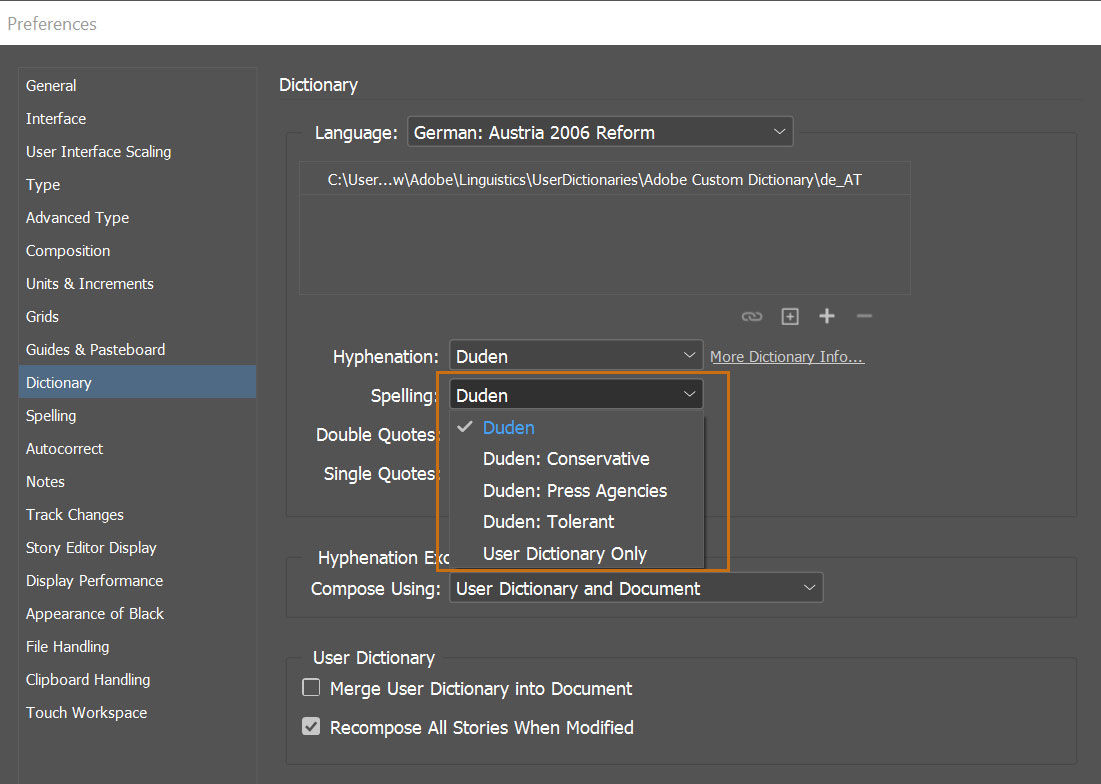Select User Dictionary Only option

tap(564, 554)
